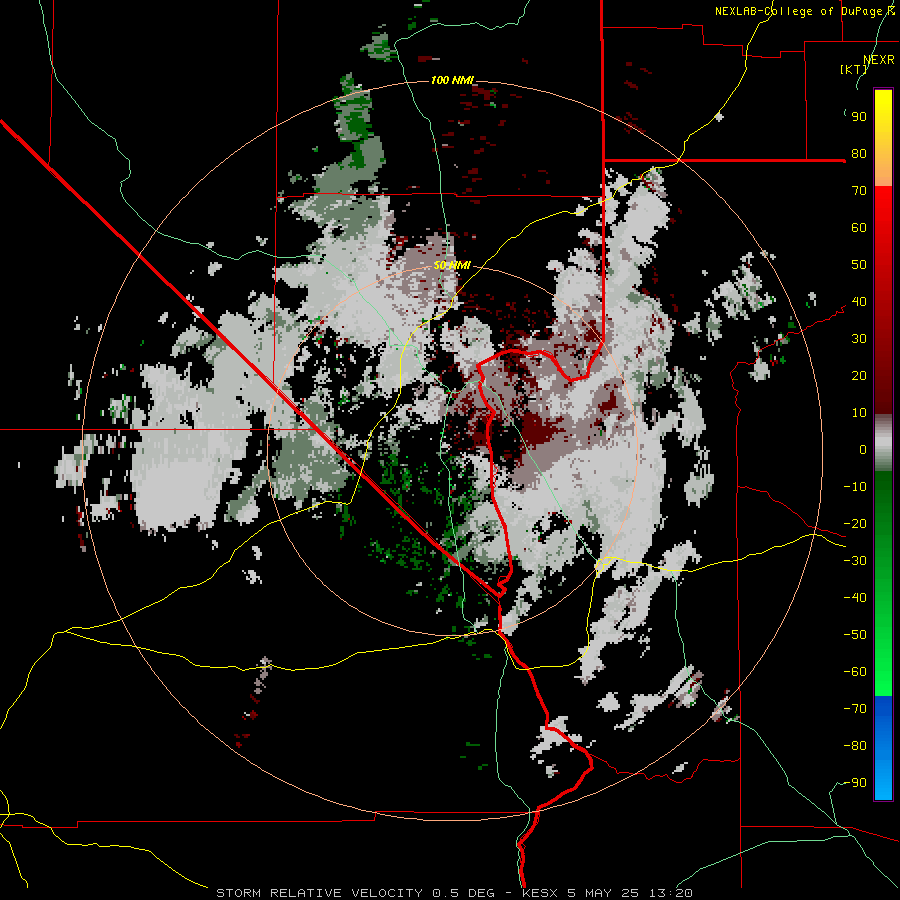Click the -90 value on the velocity scale
Viewport: 900px width, 900px height.
click(855, 783)
